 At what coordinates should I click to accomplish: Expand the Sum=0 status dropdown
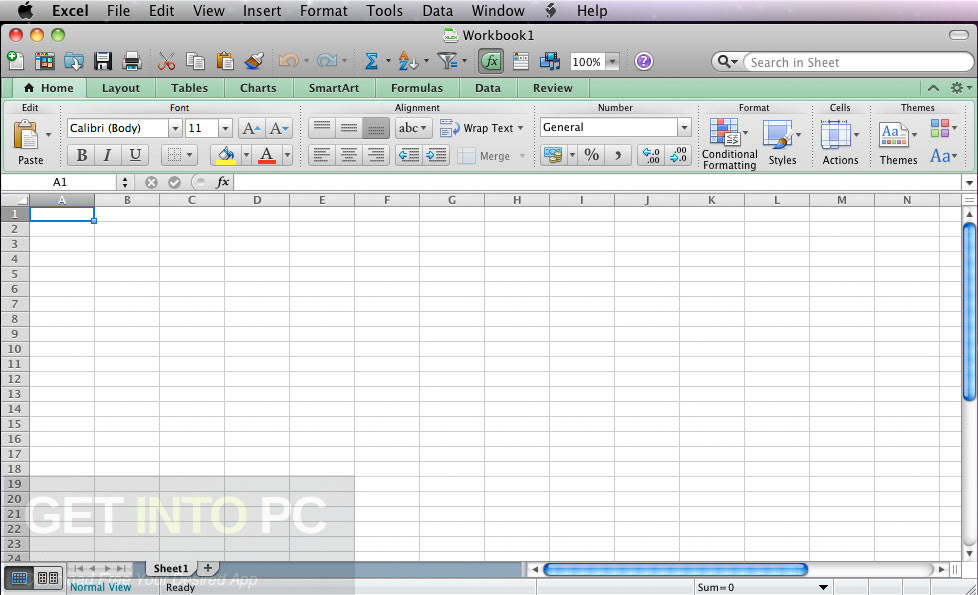point(823,588)
